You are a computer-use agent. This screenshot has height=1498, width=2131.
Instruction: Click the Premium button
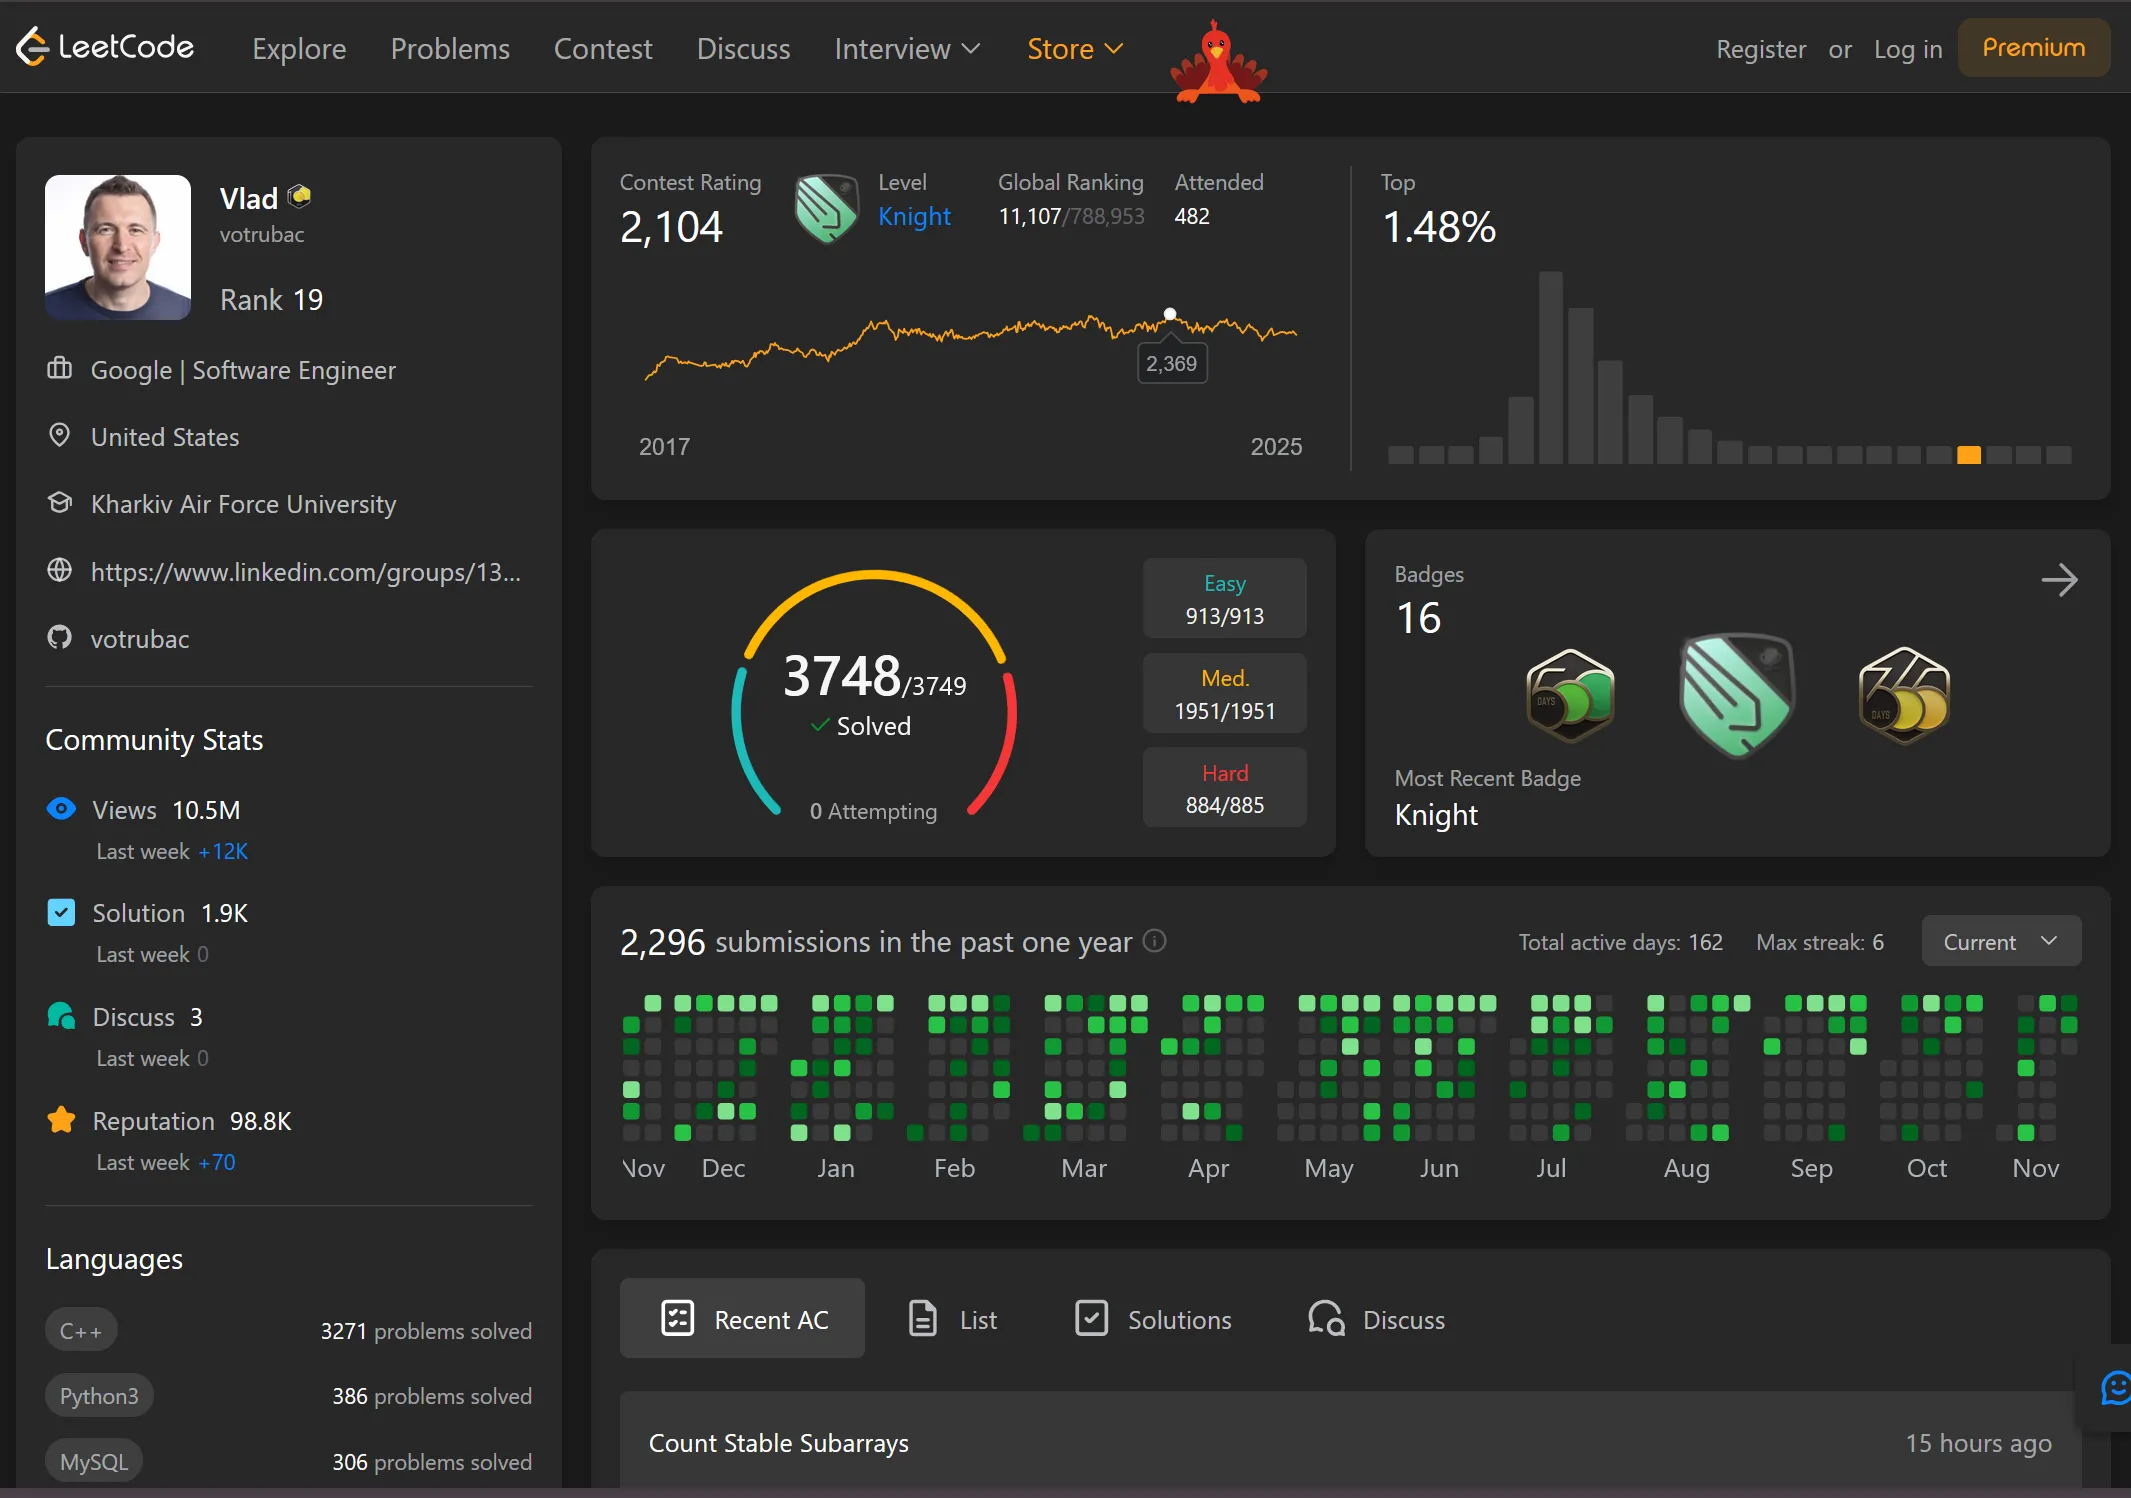pyautogui.click(x=2033, y=48)
